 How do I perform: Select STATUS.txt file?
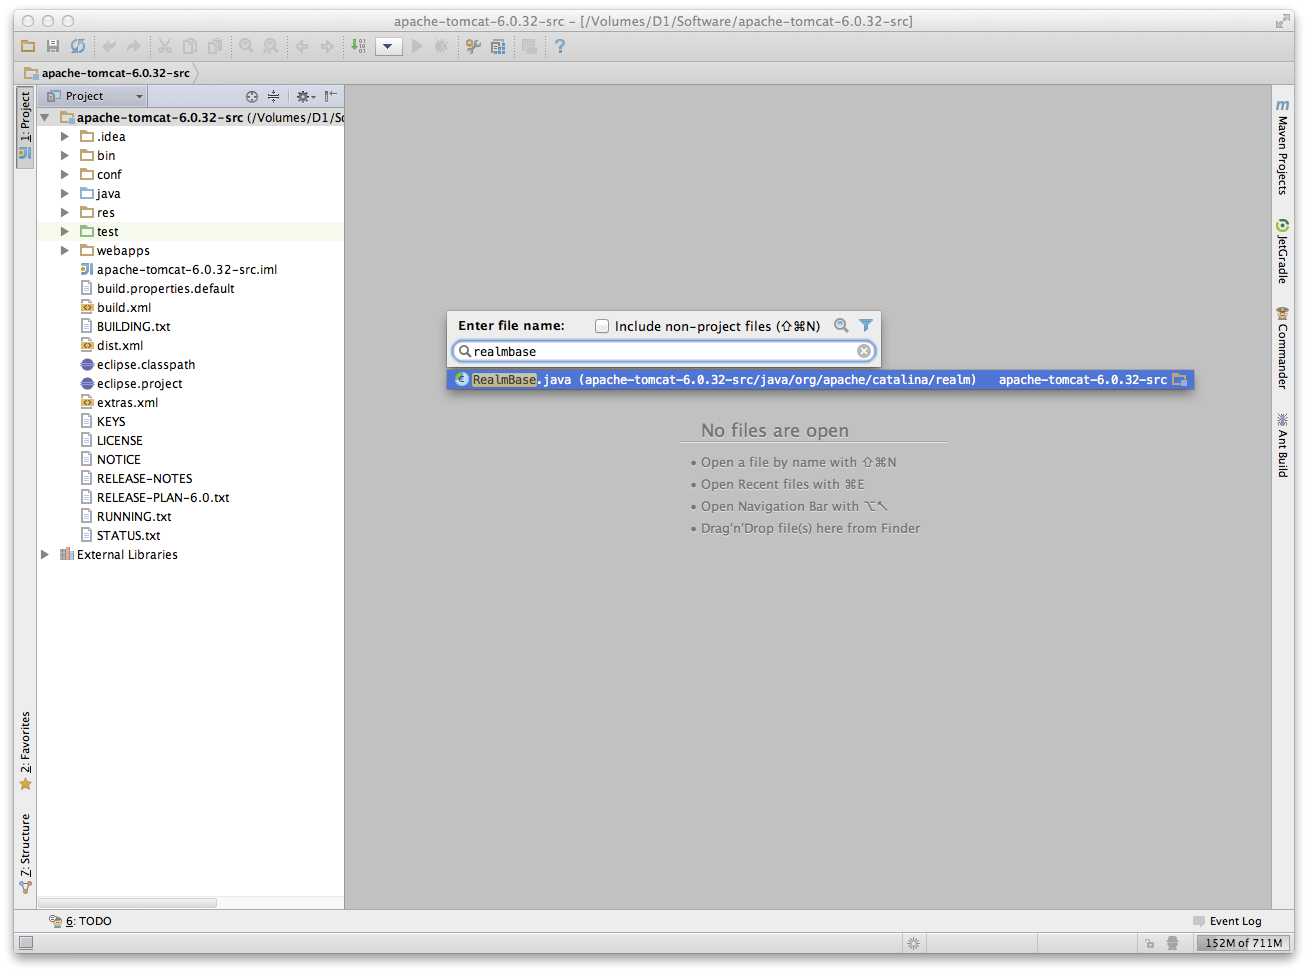[129, 535]
